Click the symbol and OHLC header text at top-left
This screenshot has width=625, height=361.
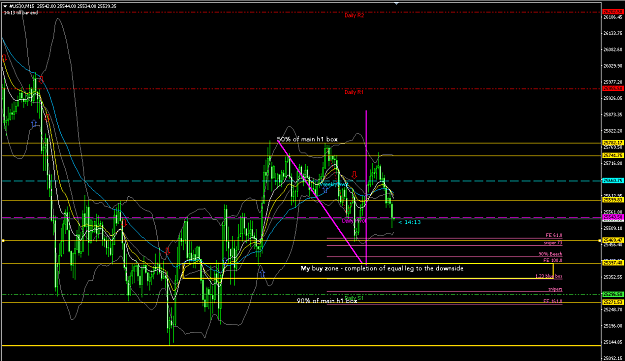(63, 6)
